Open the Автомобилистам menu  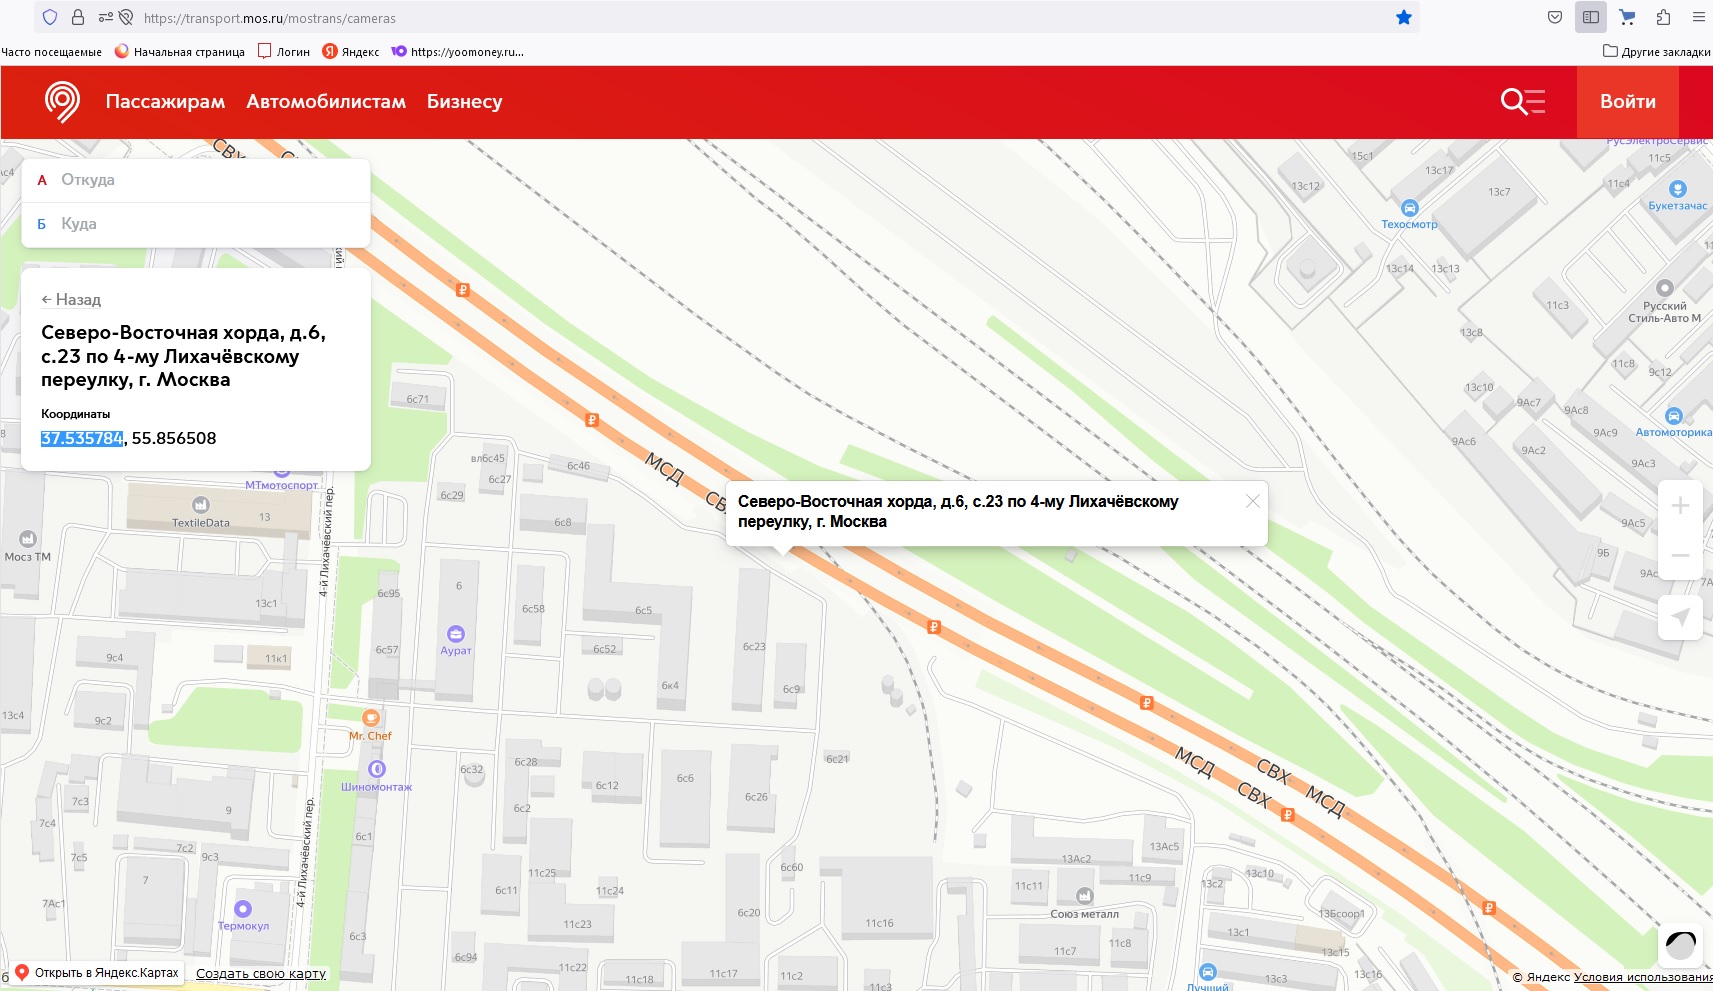click(x=326, y=102)
